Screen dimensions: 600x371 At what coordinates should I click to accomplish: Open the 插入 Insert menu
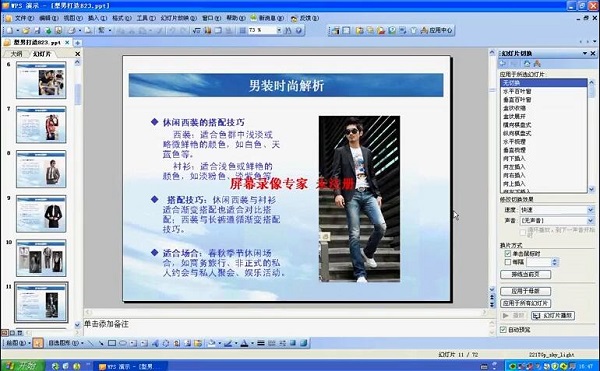(x=97, y=18)
